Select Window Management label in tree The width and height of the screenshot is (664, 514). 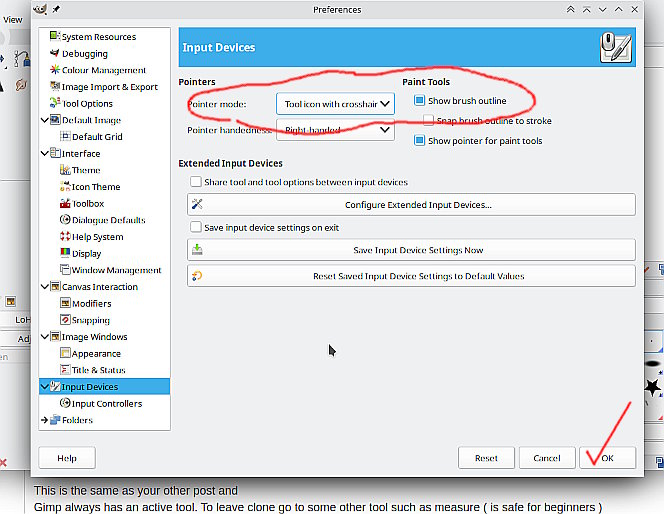tap(116, 270)
